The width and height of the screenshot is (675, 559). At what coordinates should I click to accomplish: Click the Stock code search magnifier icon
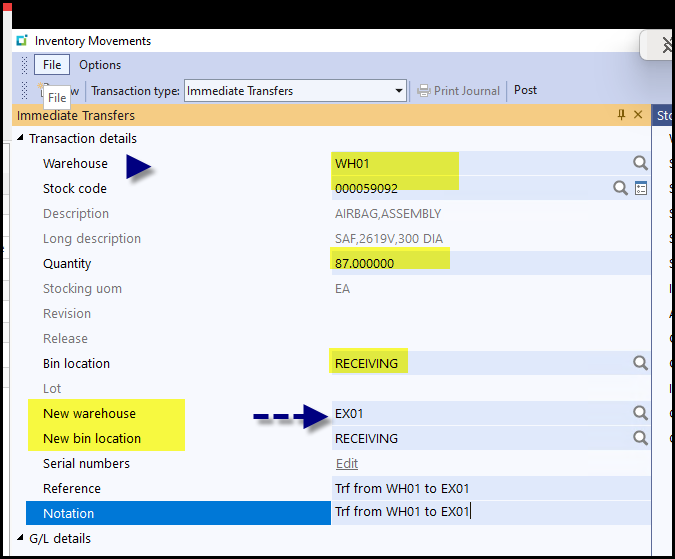pyautogui.click(x=620, y=188)
